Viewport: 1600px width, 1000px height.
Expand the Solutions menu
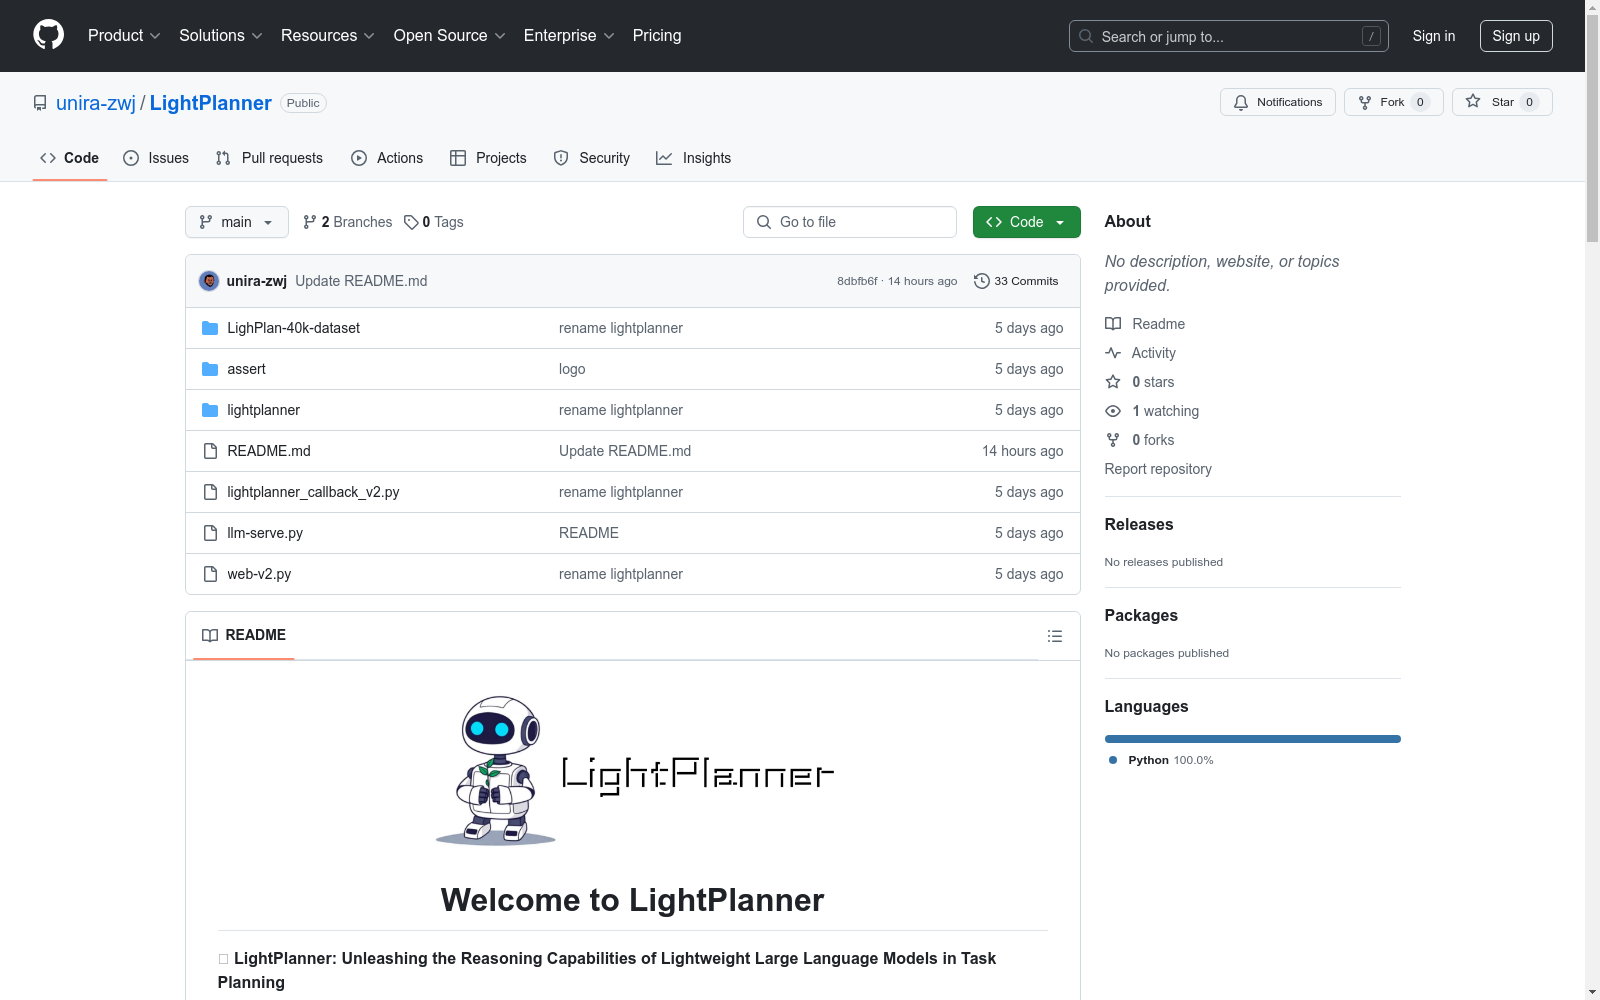tap(221, 36)
